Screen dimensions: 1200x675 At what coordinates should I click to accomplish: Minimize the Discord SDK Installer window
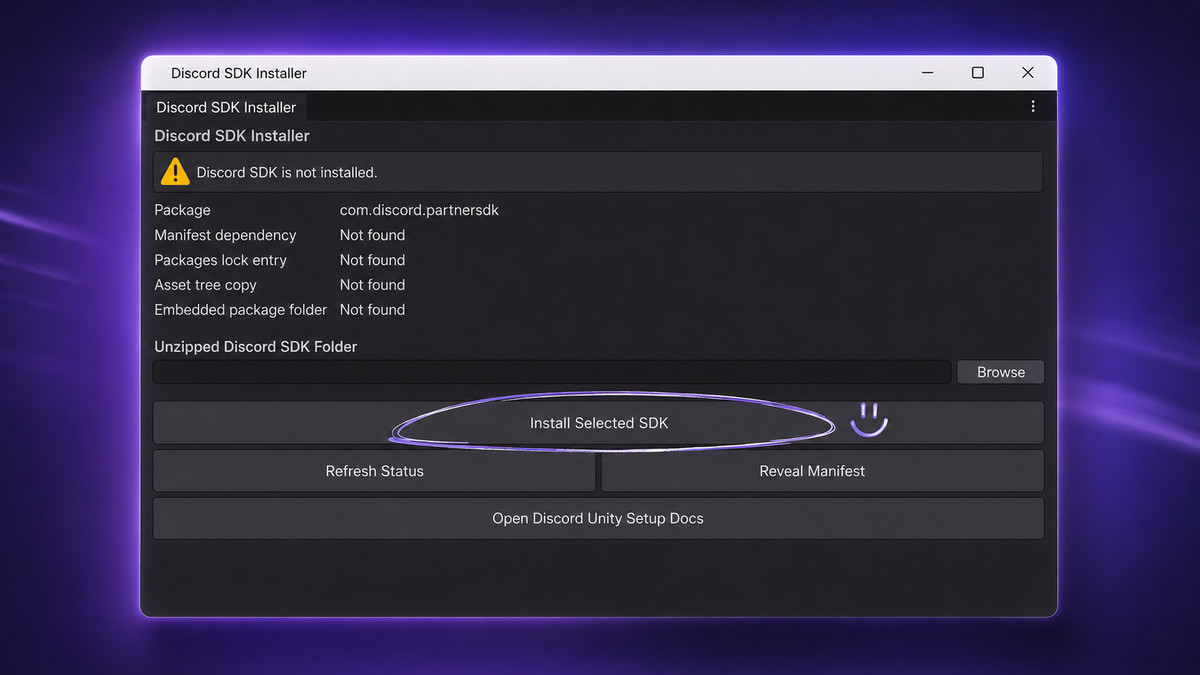(928, 73)
